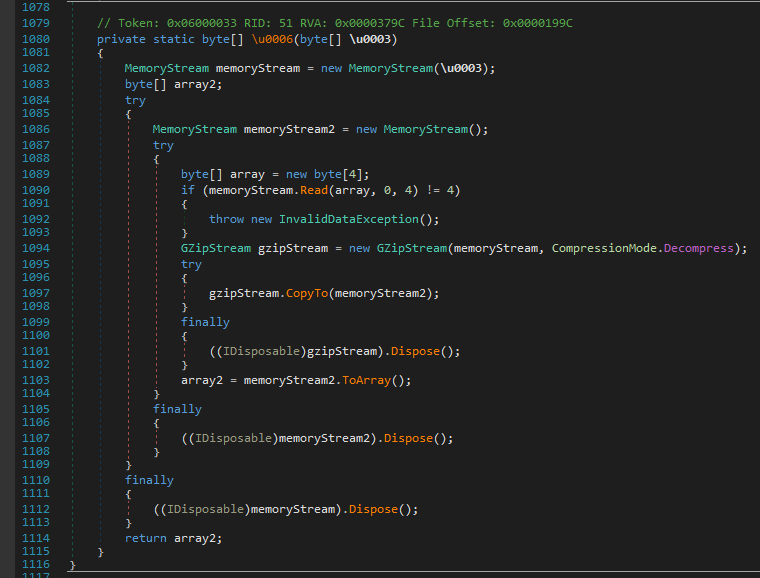Viewport: 760px width, 578px height.
Task: Click the "try" keyword on line 1095
Action: coord(191,265)
